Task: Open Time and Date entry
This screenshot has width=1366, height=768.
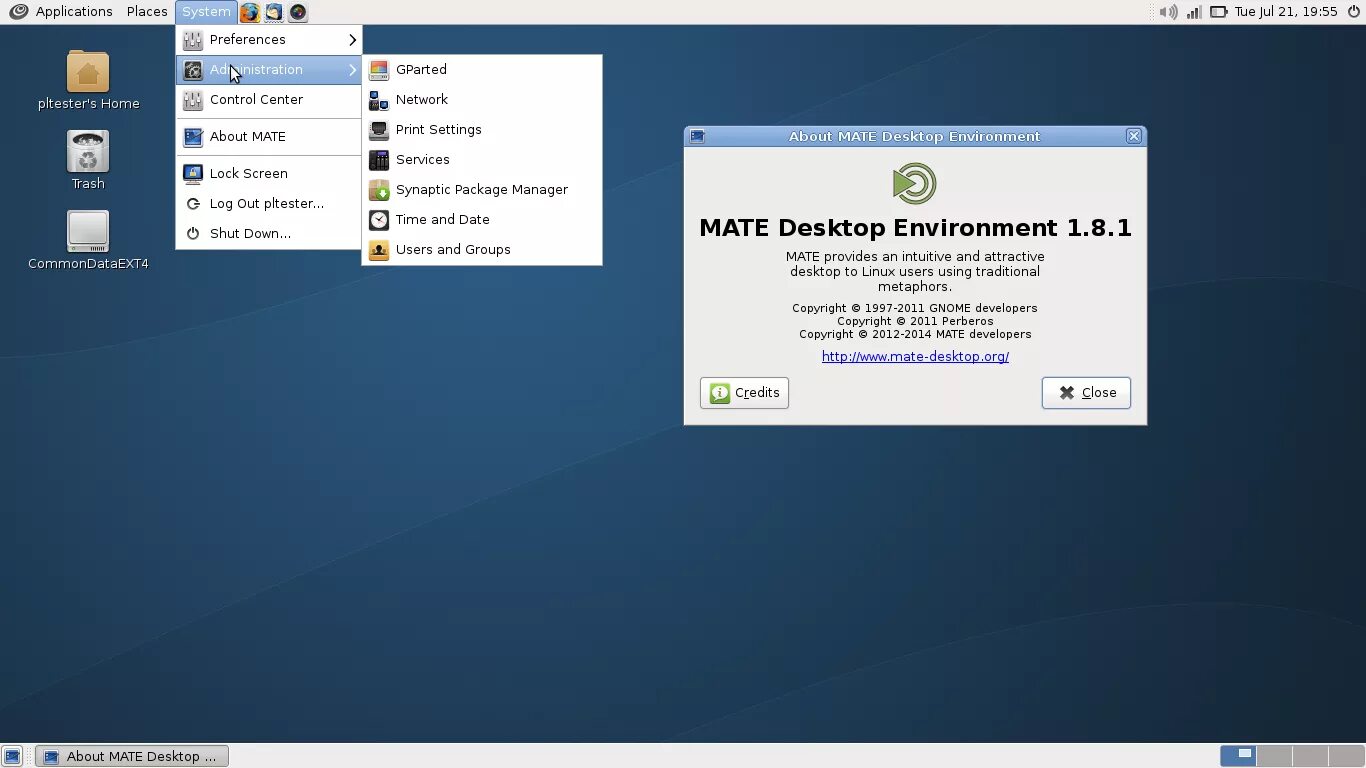Action: pos(482,220)
